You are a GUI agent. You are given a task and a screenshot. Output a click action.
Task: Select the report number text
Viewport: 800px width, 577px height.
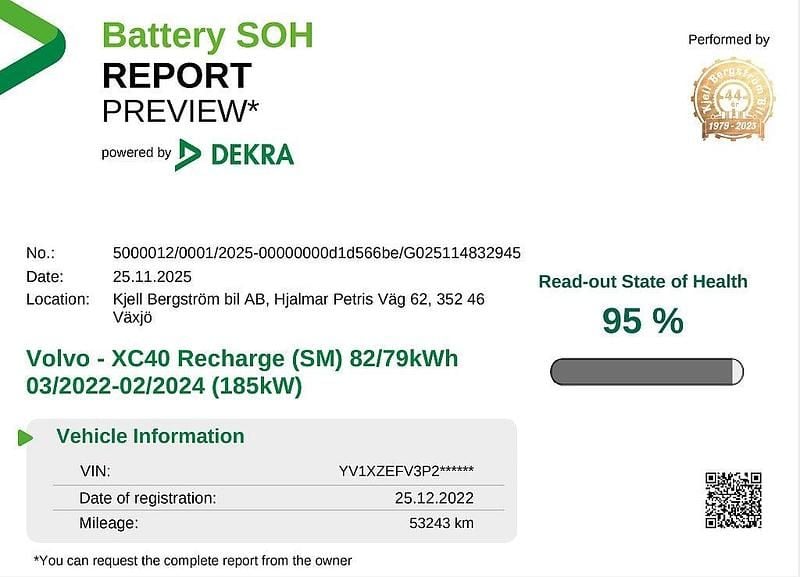[317, 253]
